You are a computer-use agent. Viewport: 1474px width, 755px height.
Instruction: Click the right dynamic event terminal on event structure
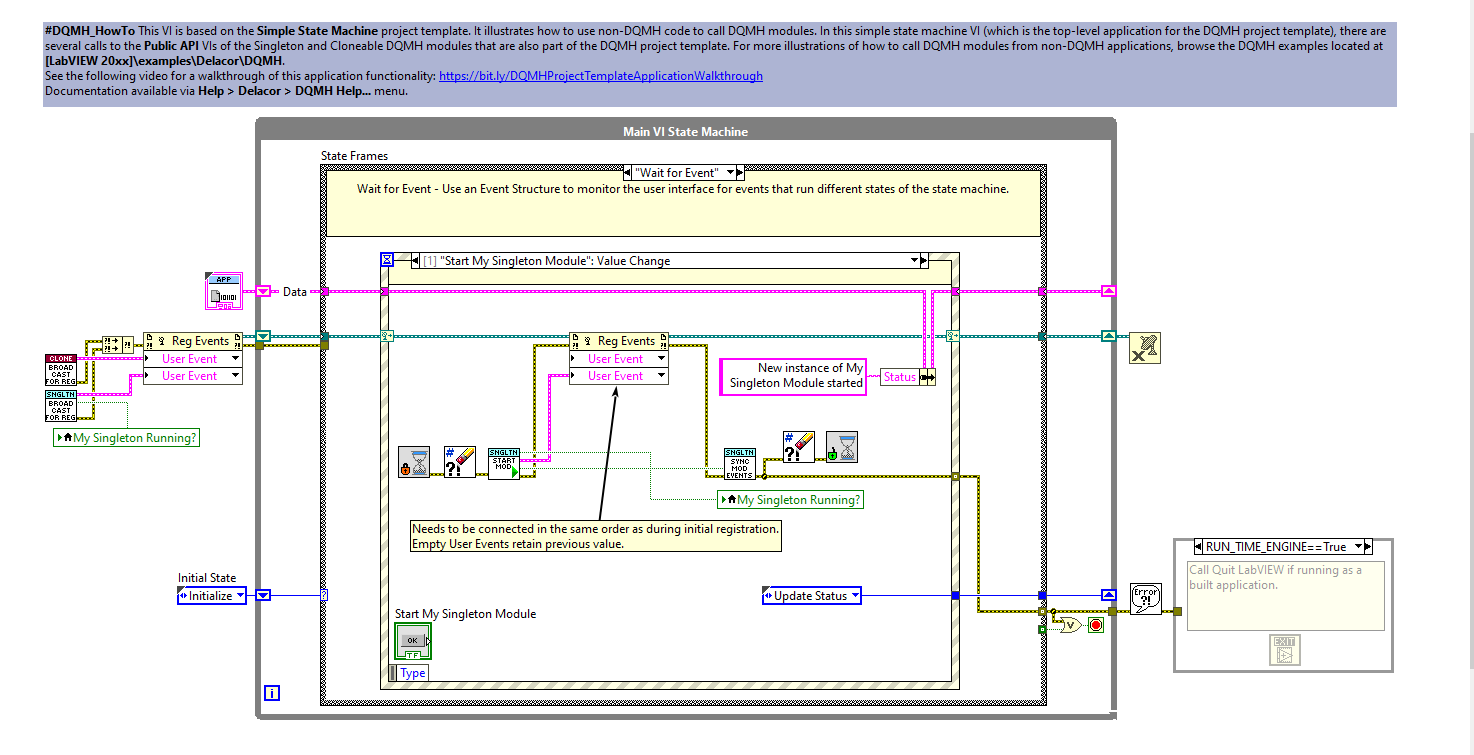click(952, 336)
